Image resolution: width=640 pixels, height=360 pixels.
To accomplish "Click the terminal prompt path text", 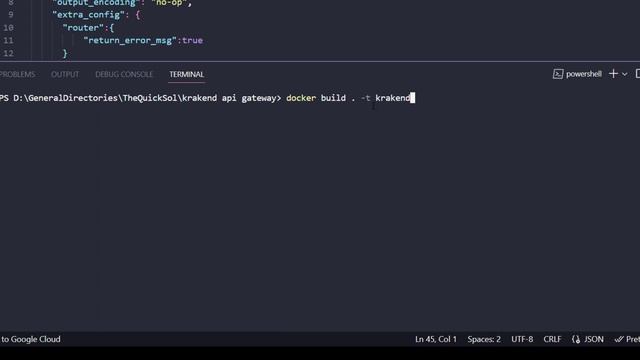I will point(140,98).
